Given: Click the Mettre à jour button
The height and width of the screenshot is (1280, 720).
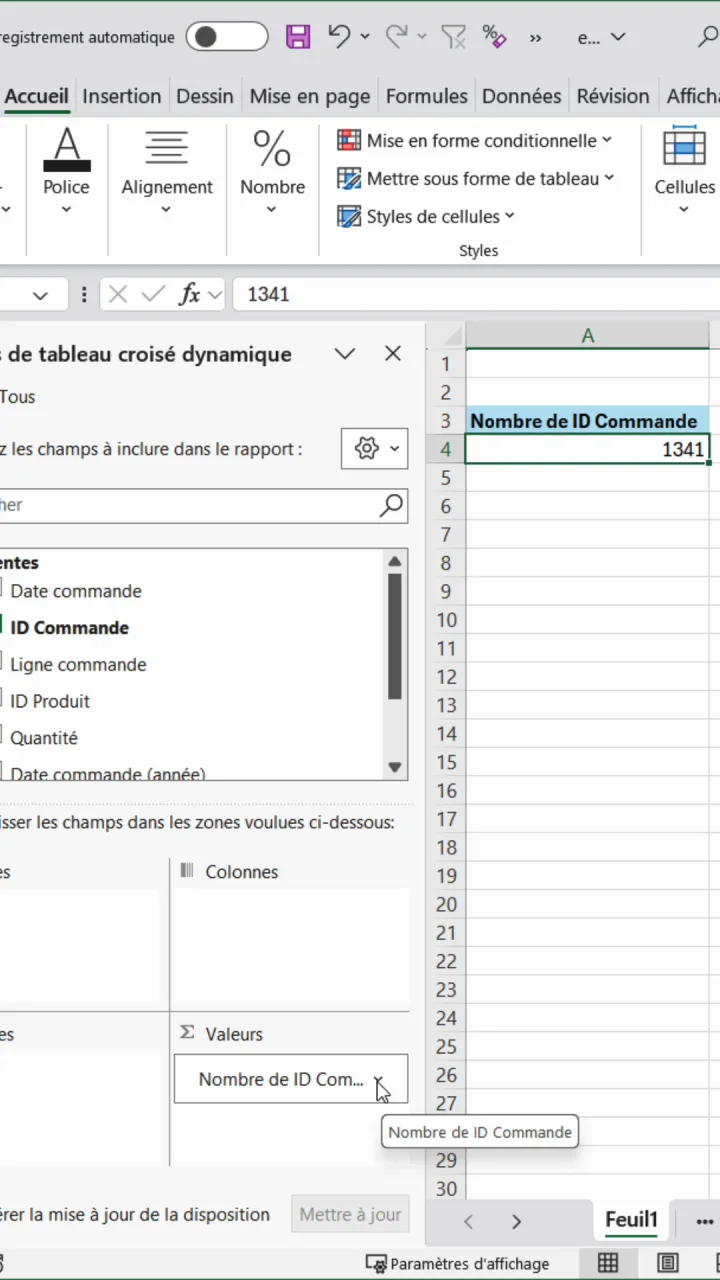Looking at the screenshot, I should click(350, 1215).
